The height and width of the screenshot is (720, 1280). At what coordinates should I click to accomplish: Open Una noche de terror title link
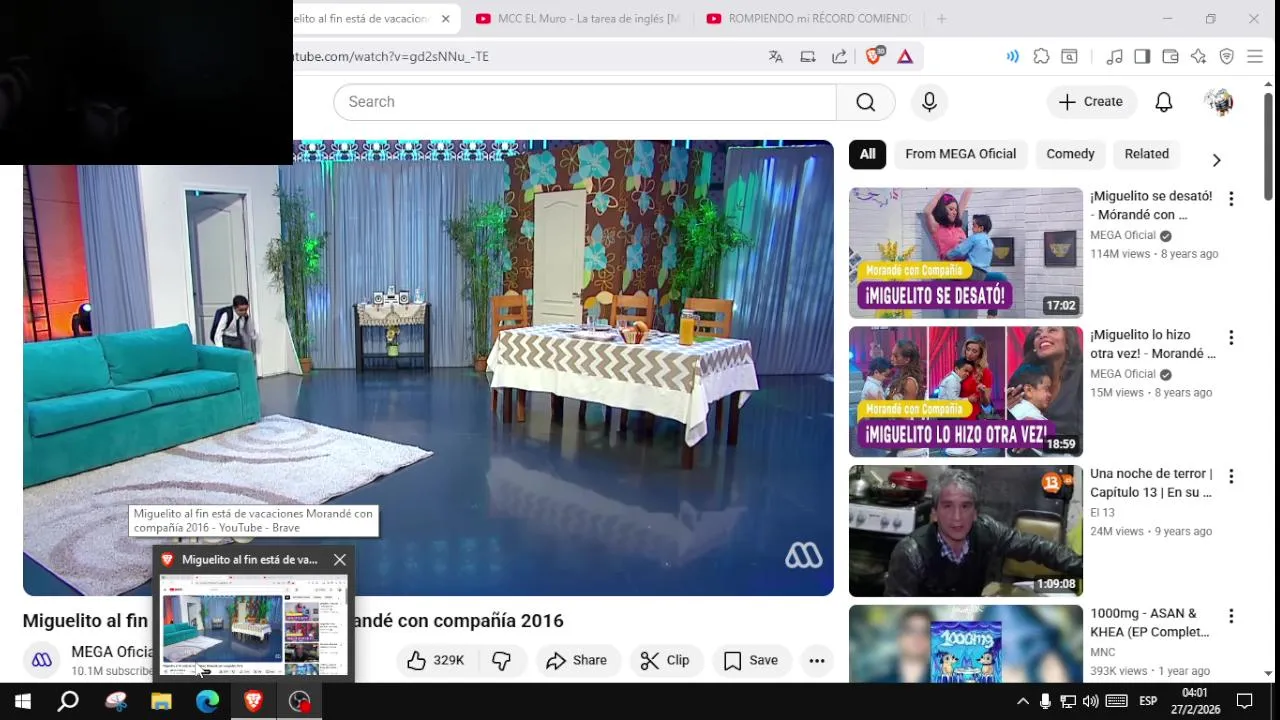click(1151, 483)
